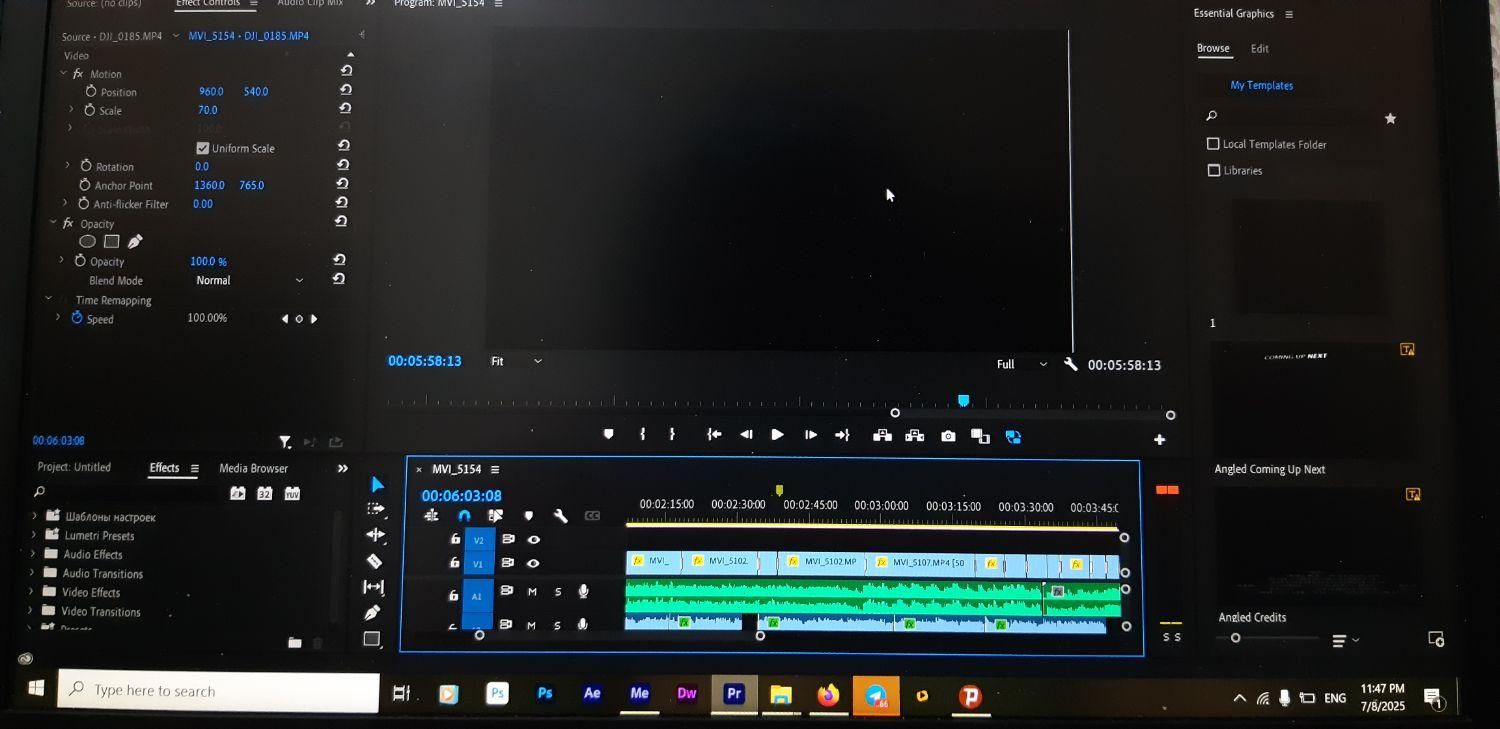The height and width of the screenshot is (729, 1500).
Task: Switch to the Browse tab
Action: [1213, 48]
